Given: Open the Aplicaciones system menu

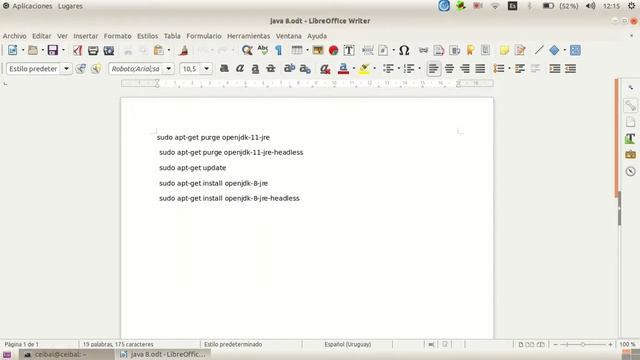Looking at the screenshot, I should 32,6.
